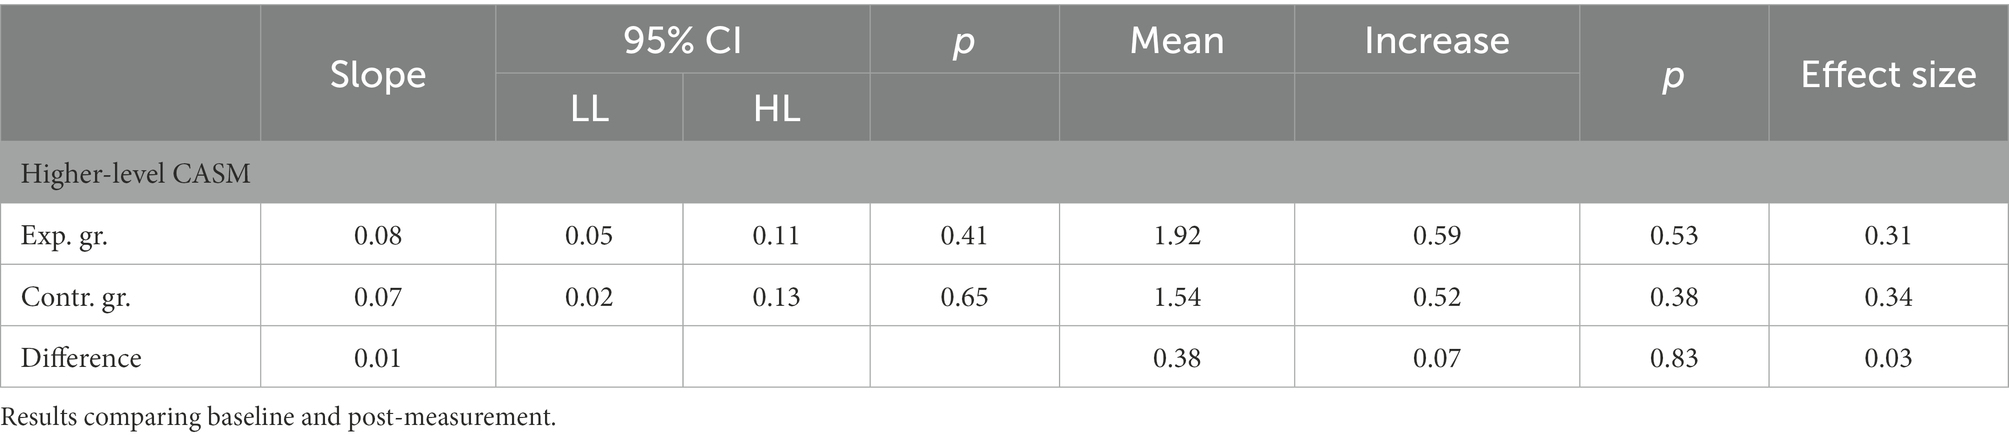Select the Difference p value 0.83
The image size is (2009, 439).
1674,357
